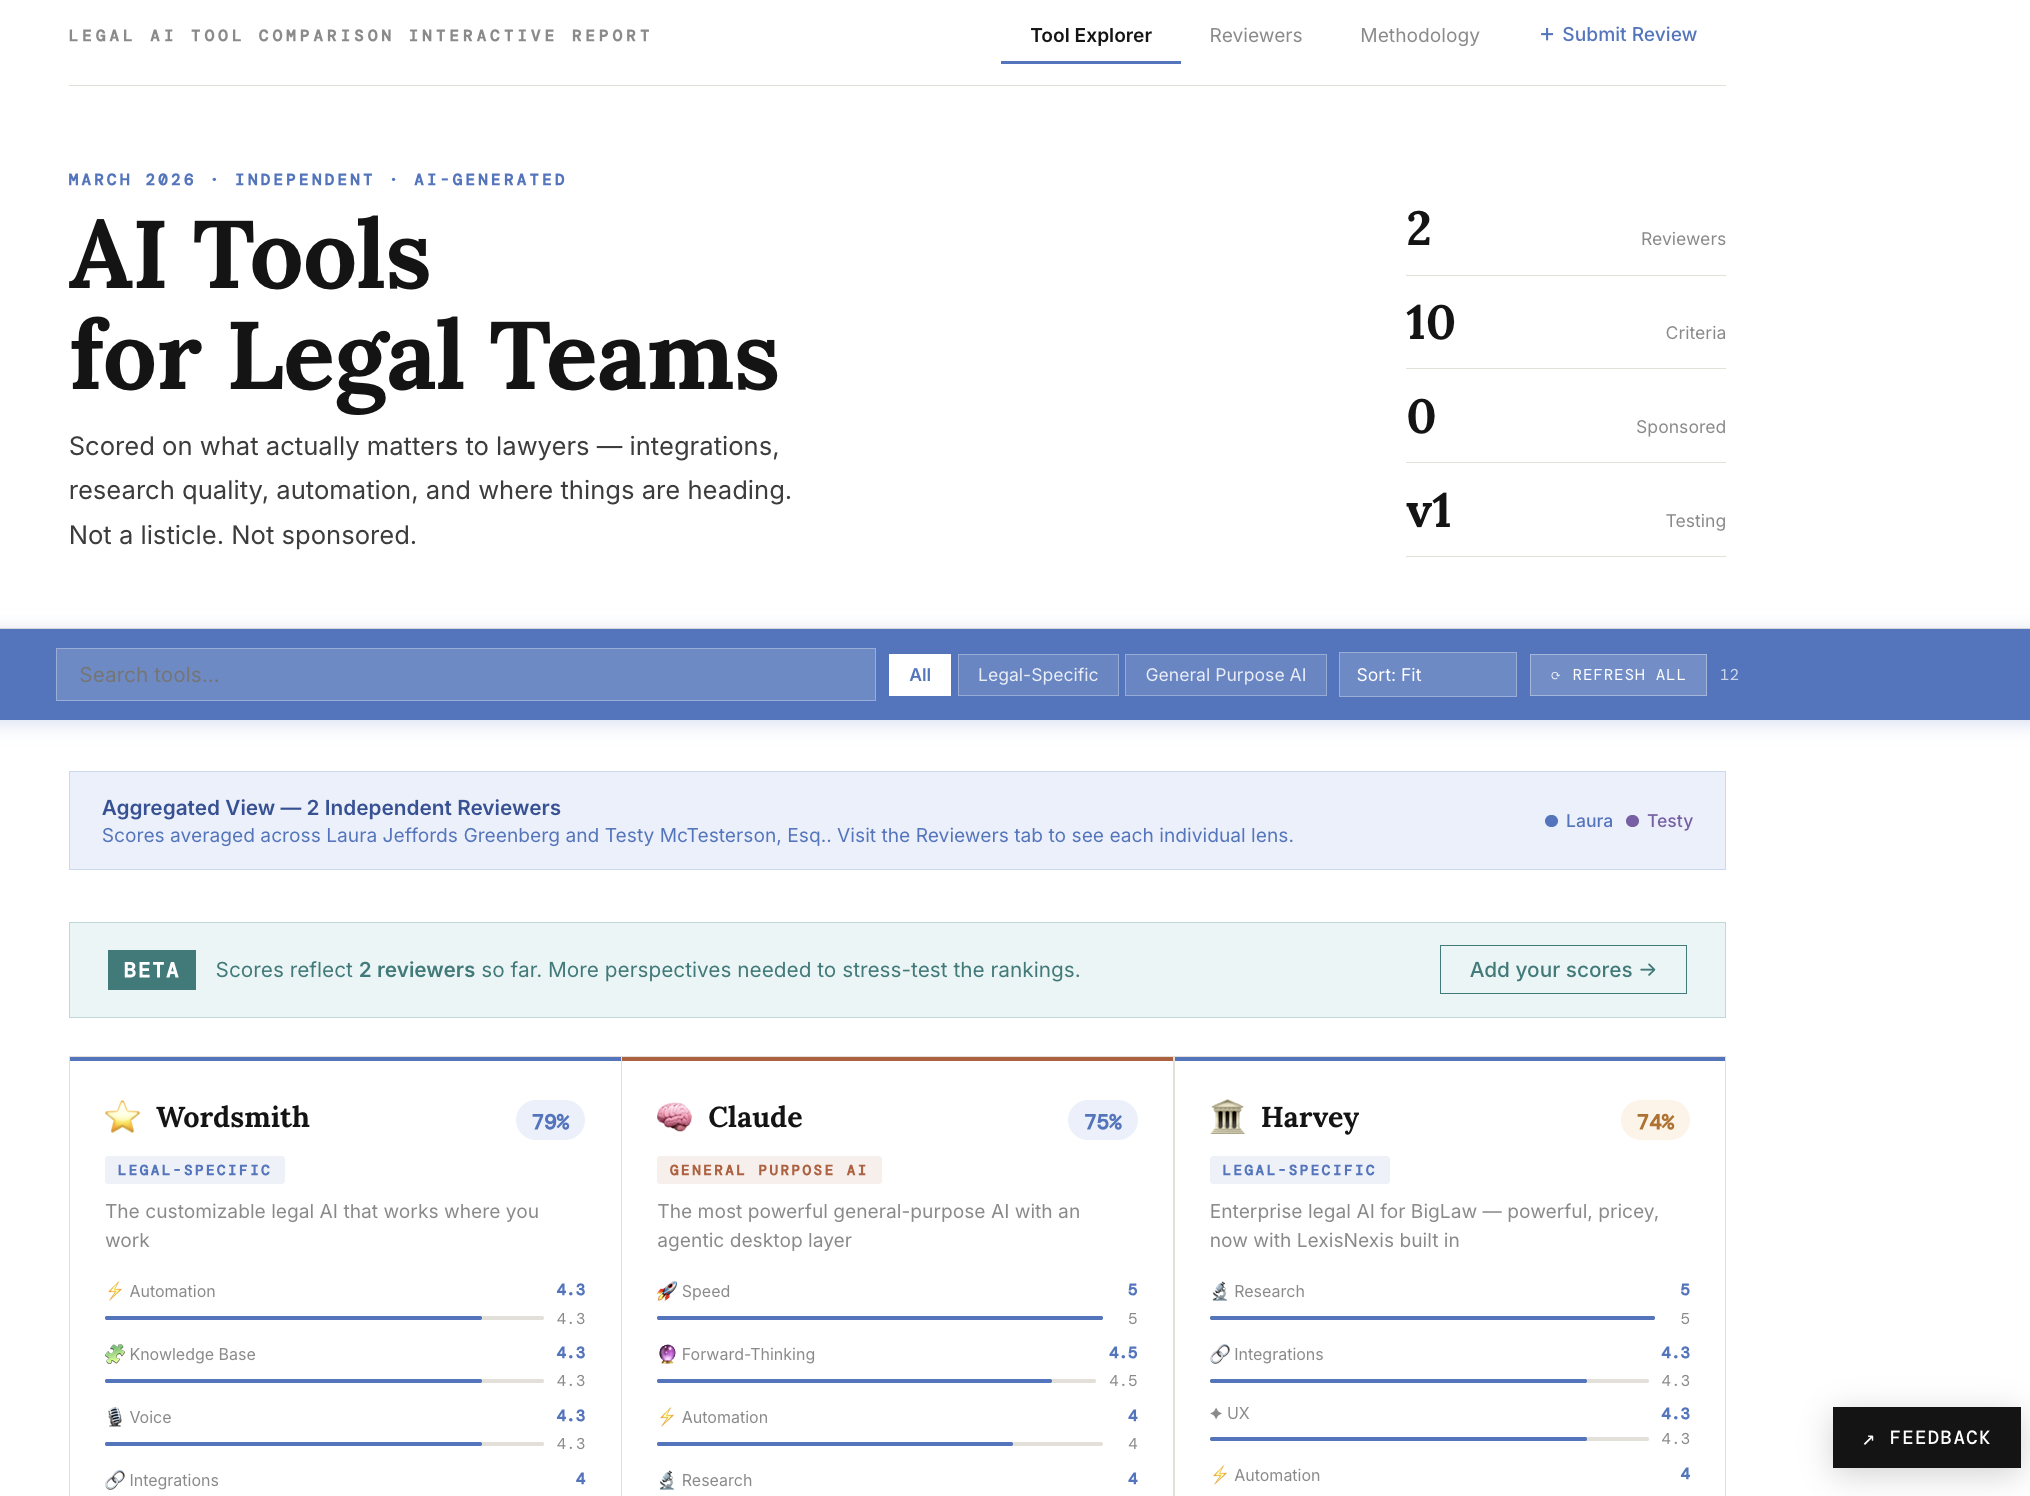Click the Wordsmith Automation score bar
This screenshot has height=1496, width=2030.
pyautogui.click(x=324, y=1318)
